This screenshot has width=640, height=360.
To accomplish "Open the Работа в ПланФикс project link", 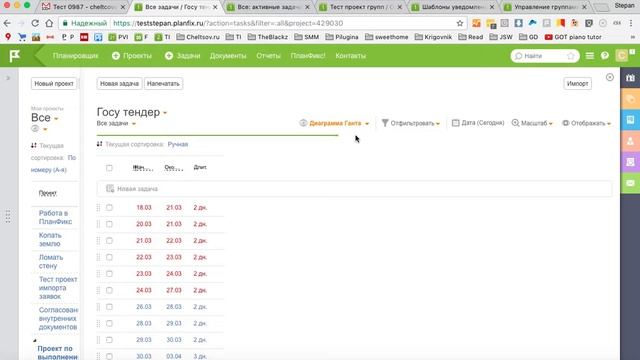I will 55,218.
